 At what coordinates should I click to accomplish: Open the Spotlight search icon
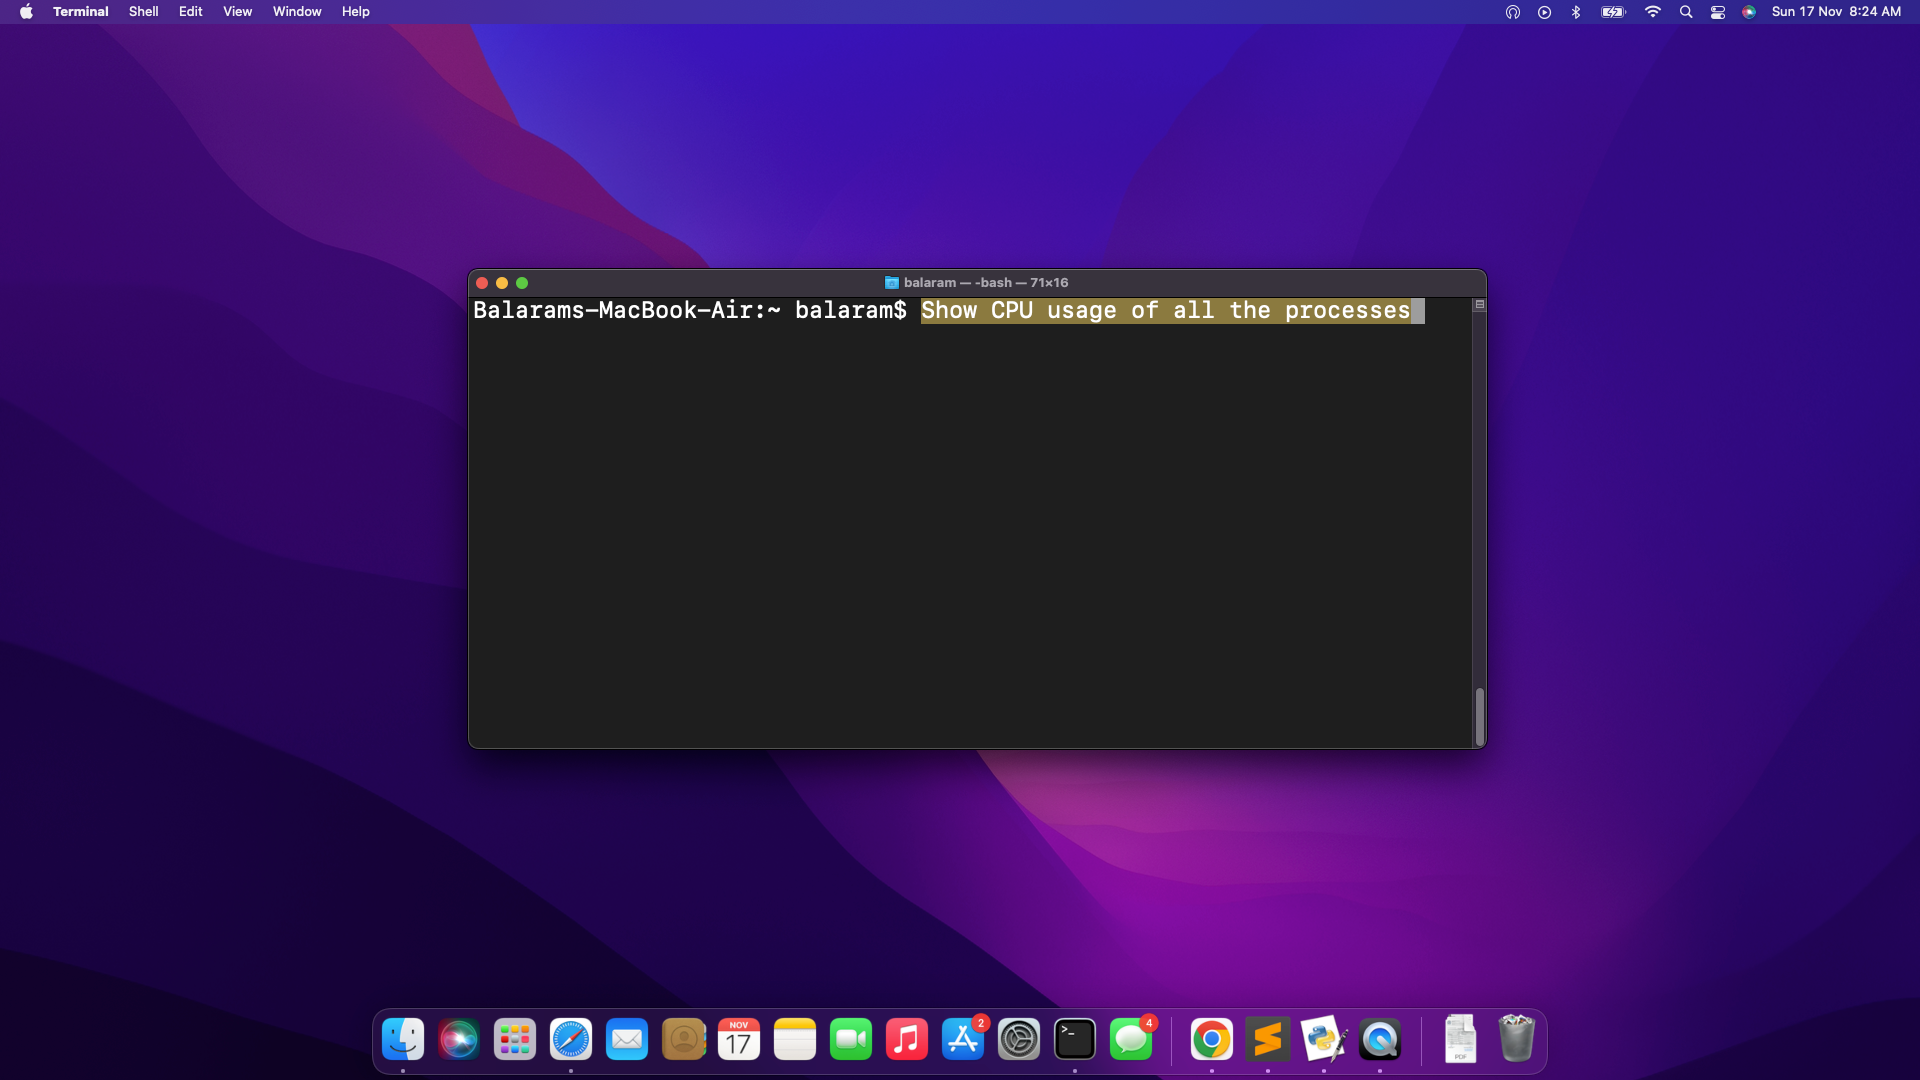1686,12
